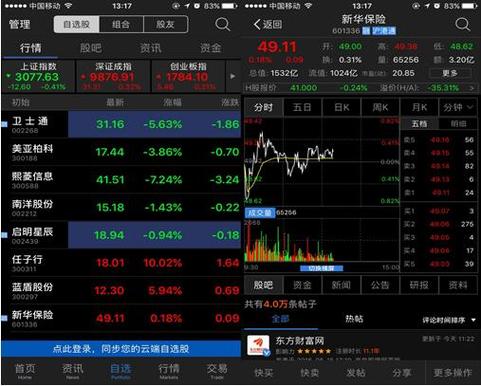Open the 美亚柏科 stock row
The width and height of the screenshot is (481, 386).
121,152
